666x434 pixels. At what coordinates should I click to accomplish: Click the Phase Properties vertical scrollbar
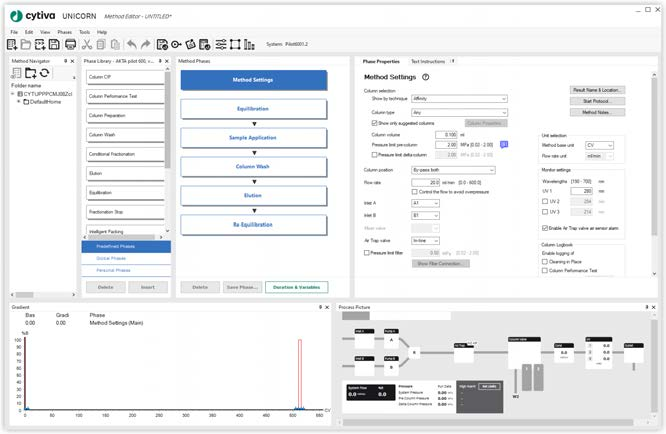click(x=654, y=157)
